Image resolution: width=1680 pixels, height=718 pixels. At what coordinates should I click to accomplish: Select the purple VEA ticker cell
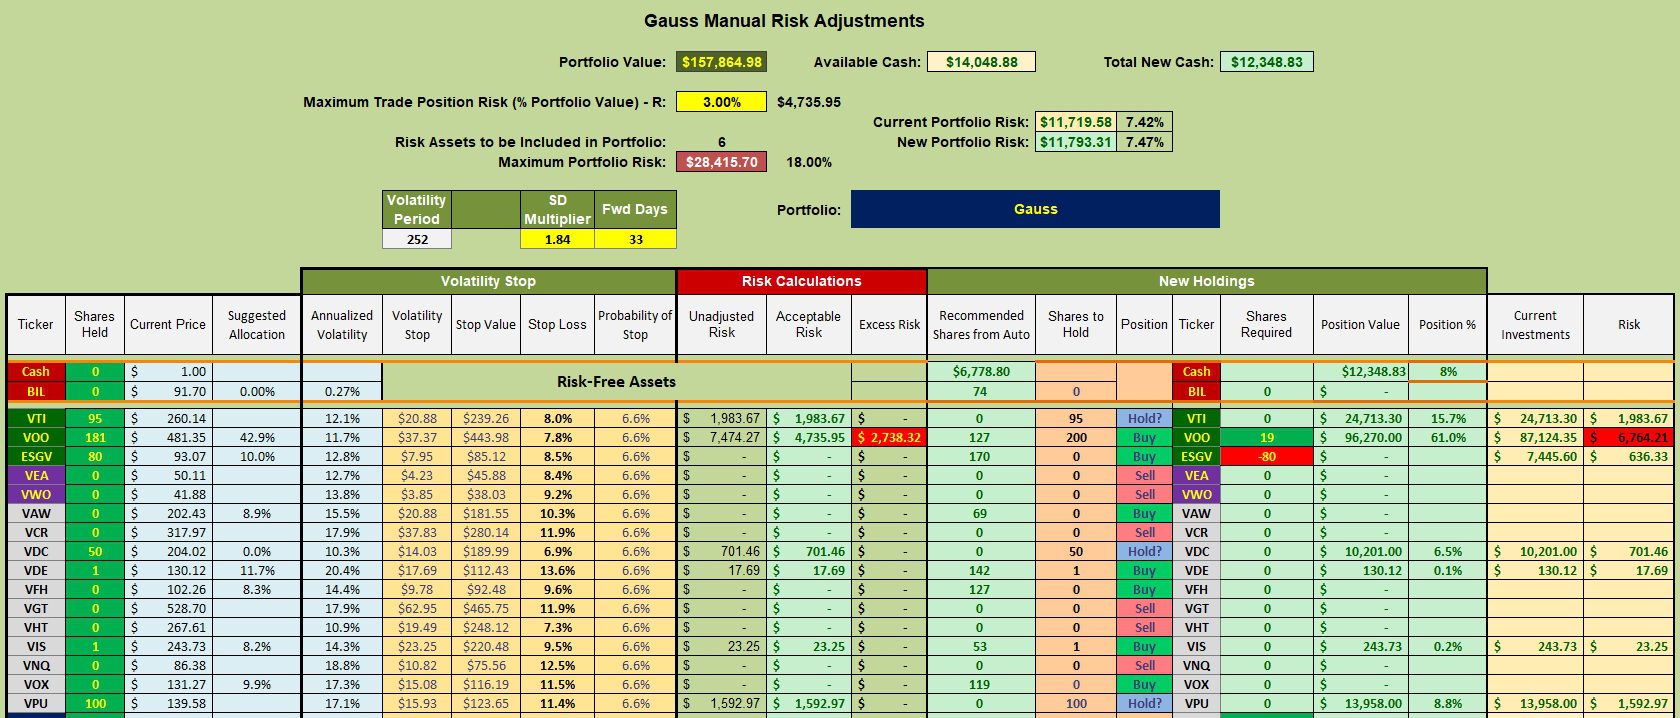[x=36, y=475]
